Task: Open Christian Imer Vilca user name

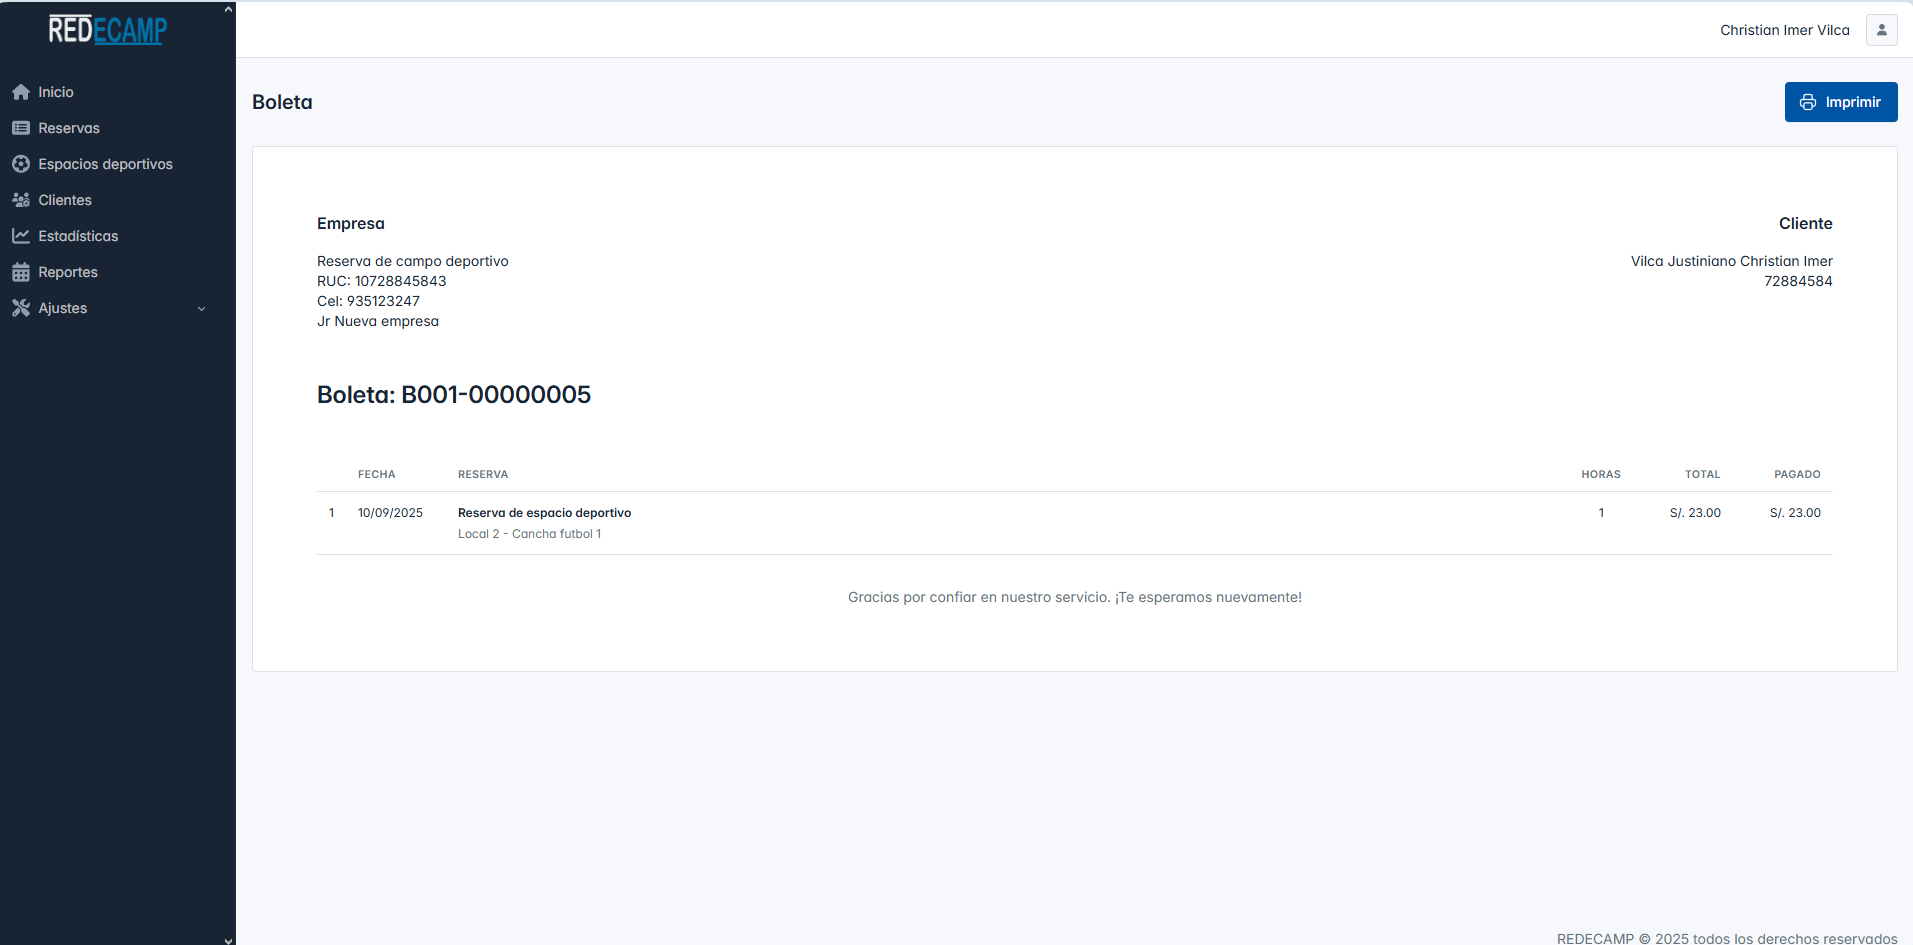Action: coord(1784,30)
